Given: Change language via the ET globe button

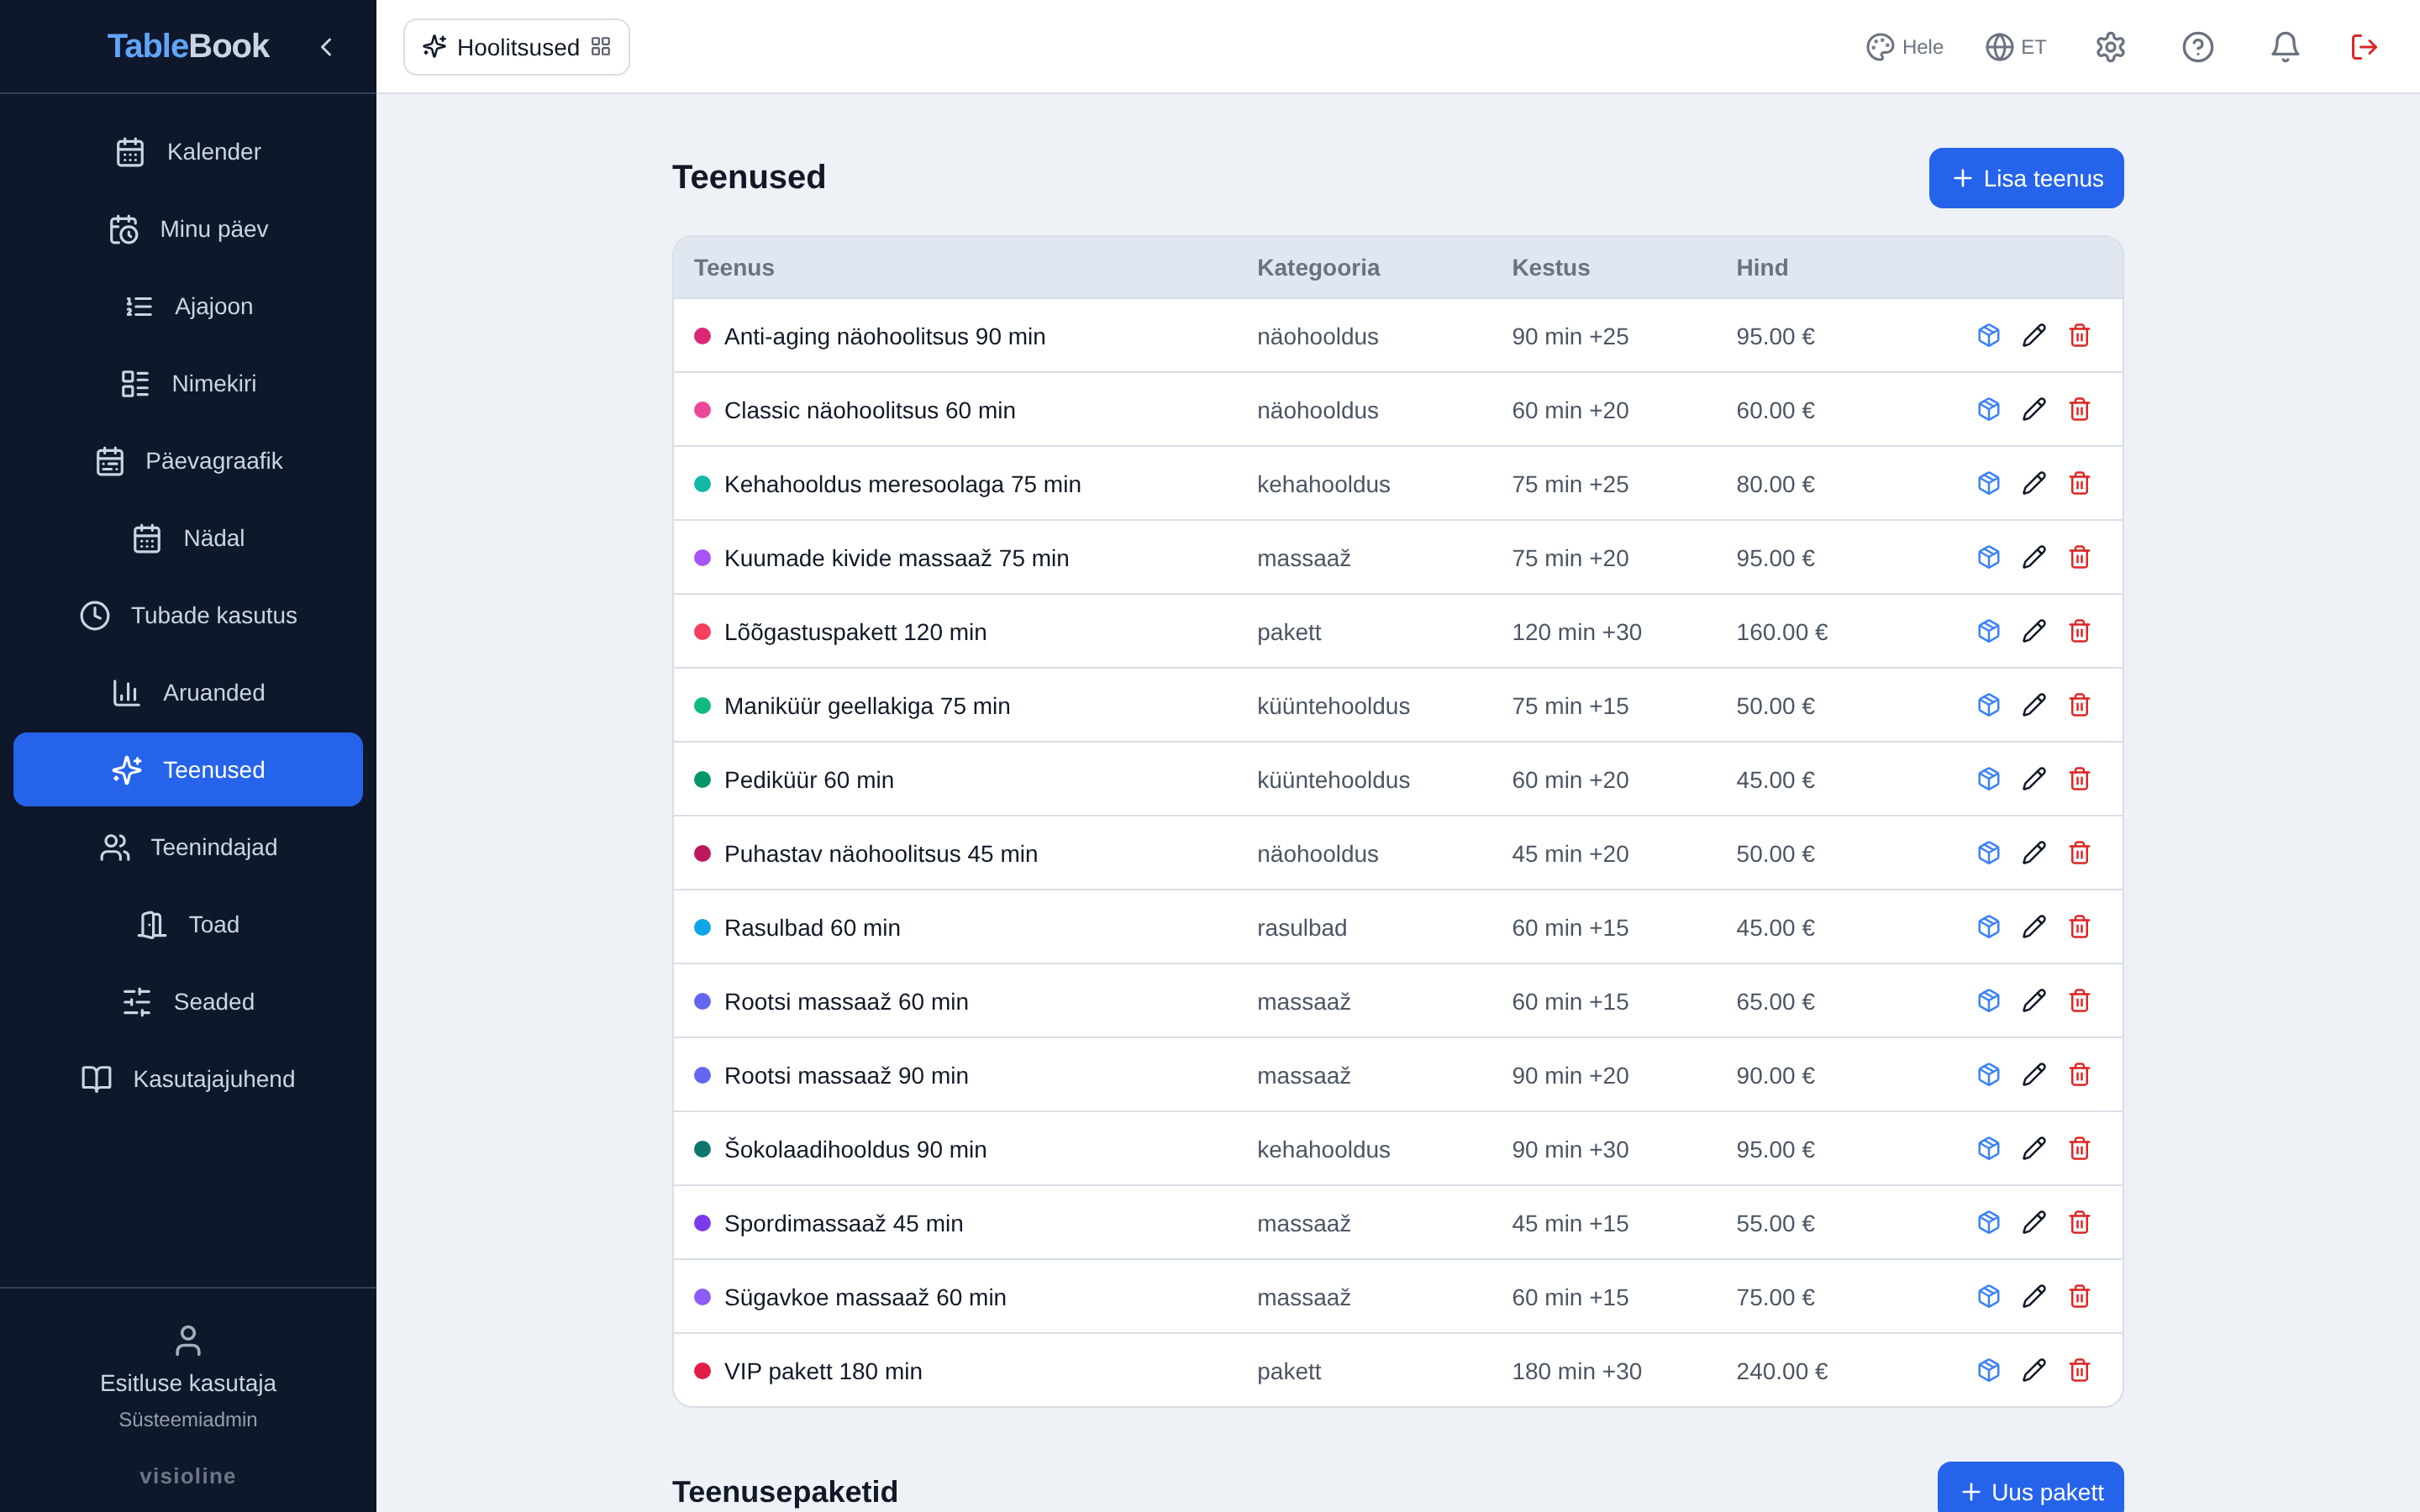Looking at the screenshot, I should [2015, 47].
